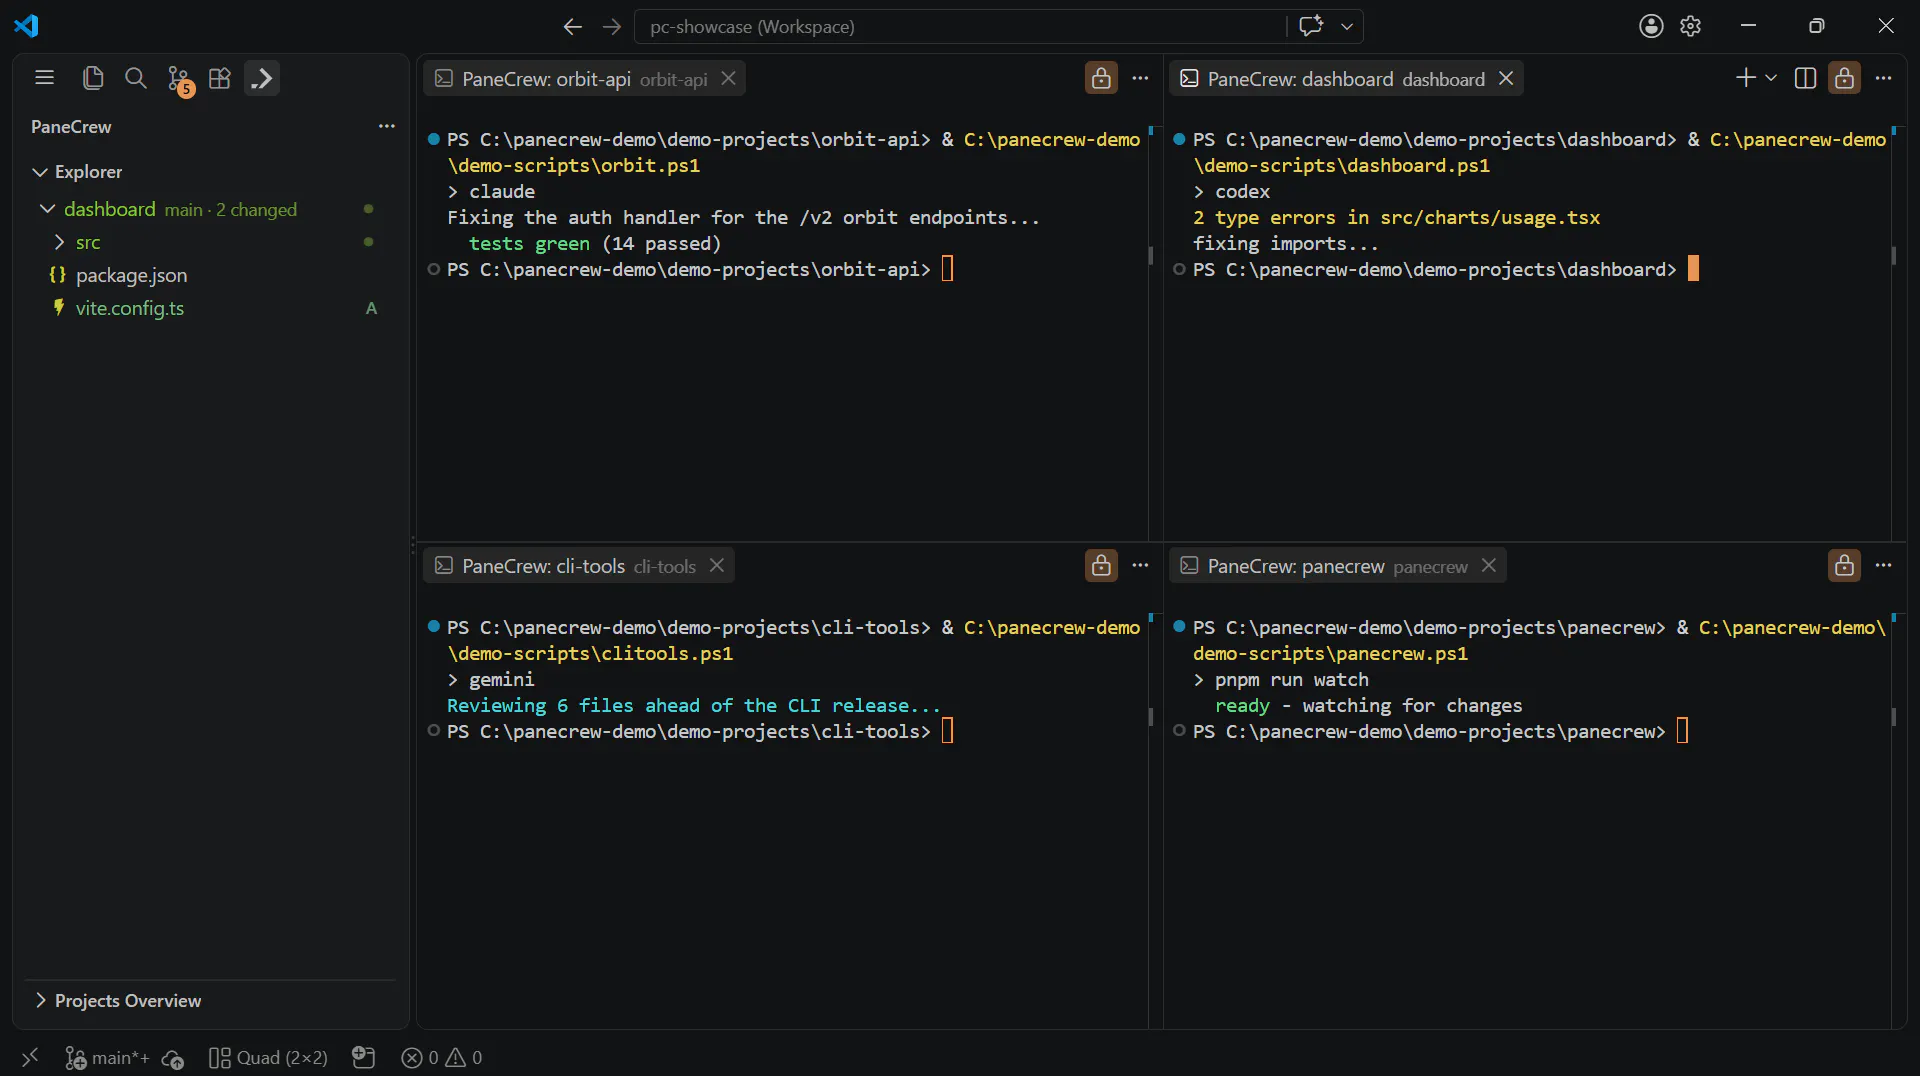This screenshot has width=1920, height=1076.
Task: Click the 'main · 2 changed' label
Action: point(231,210)
